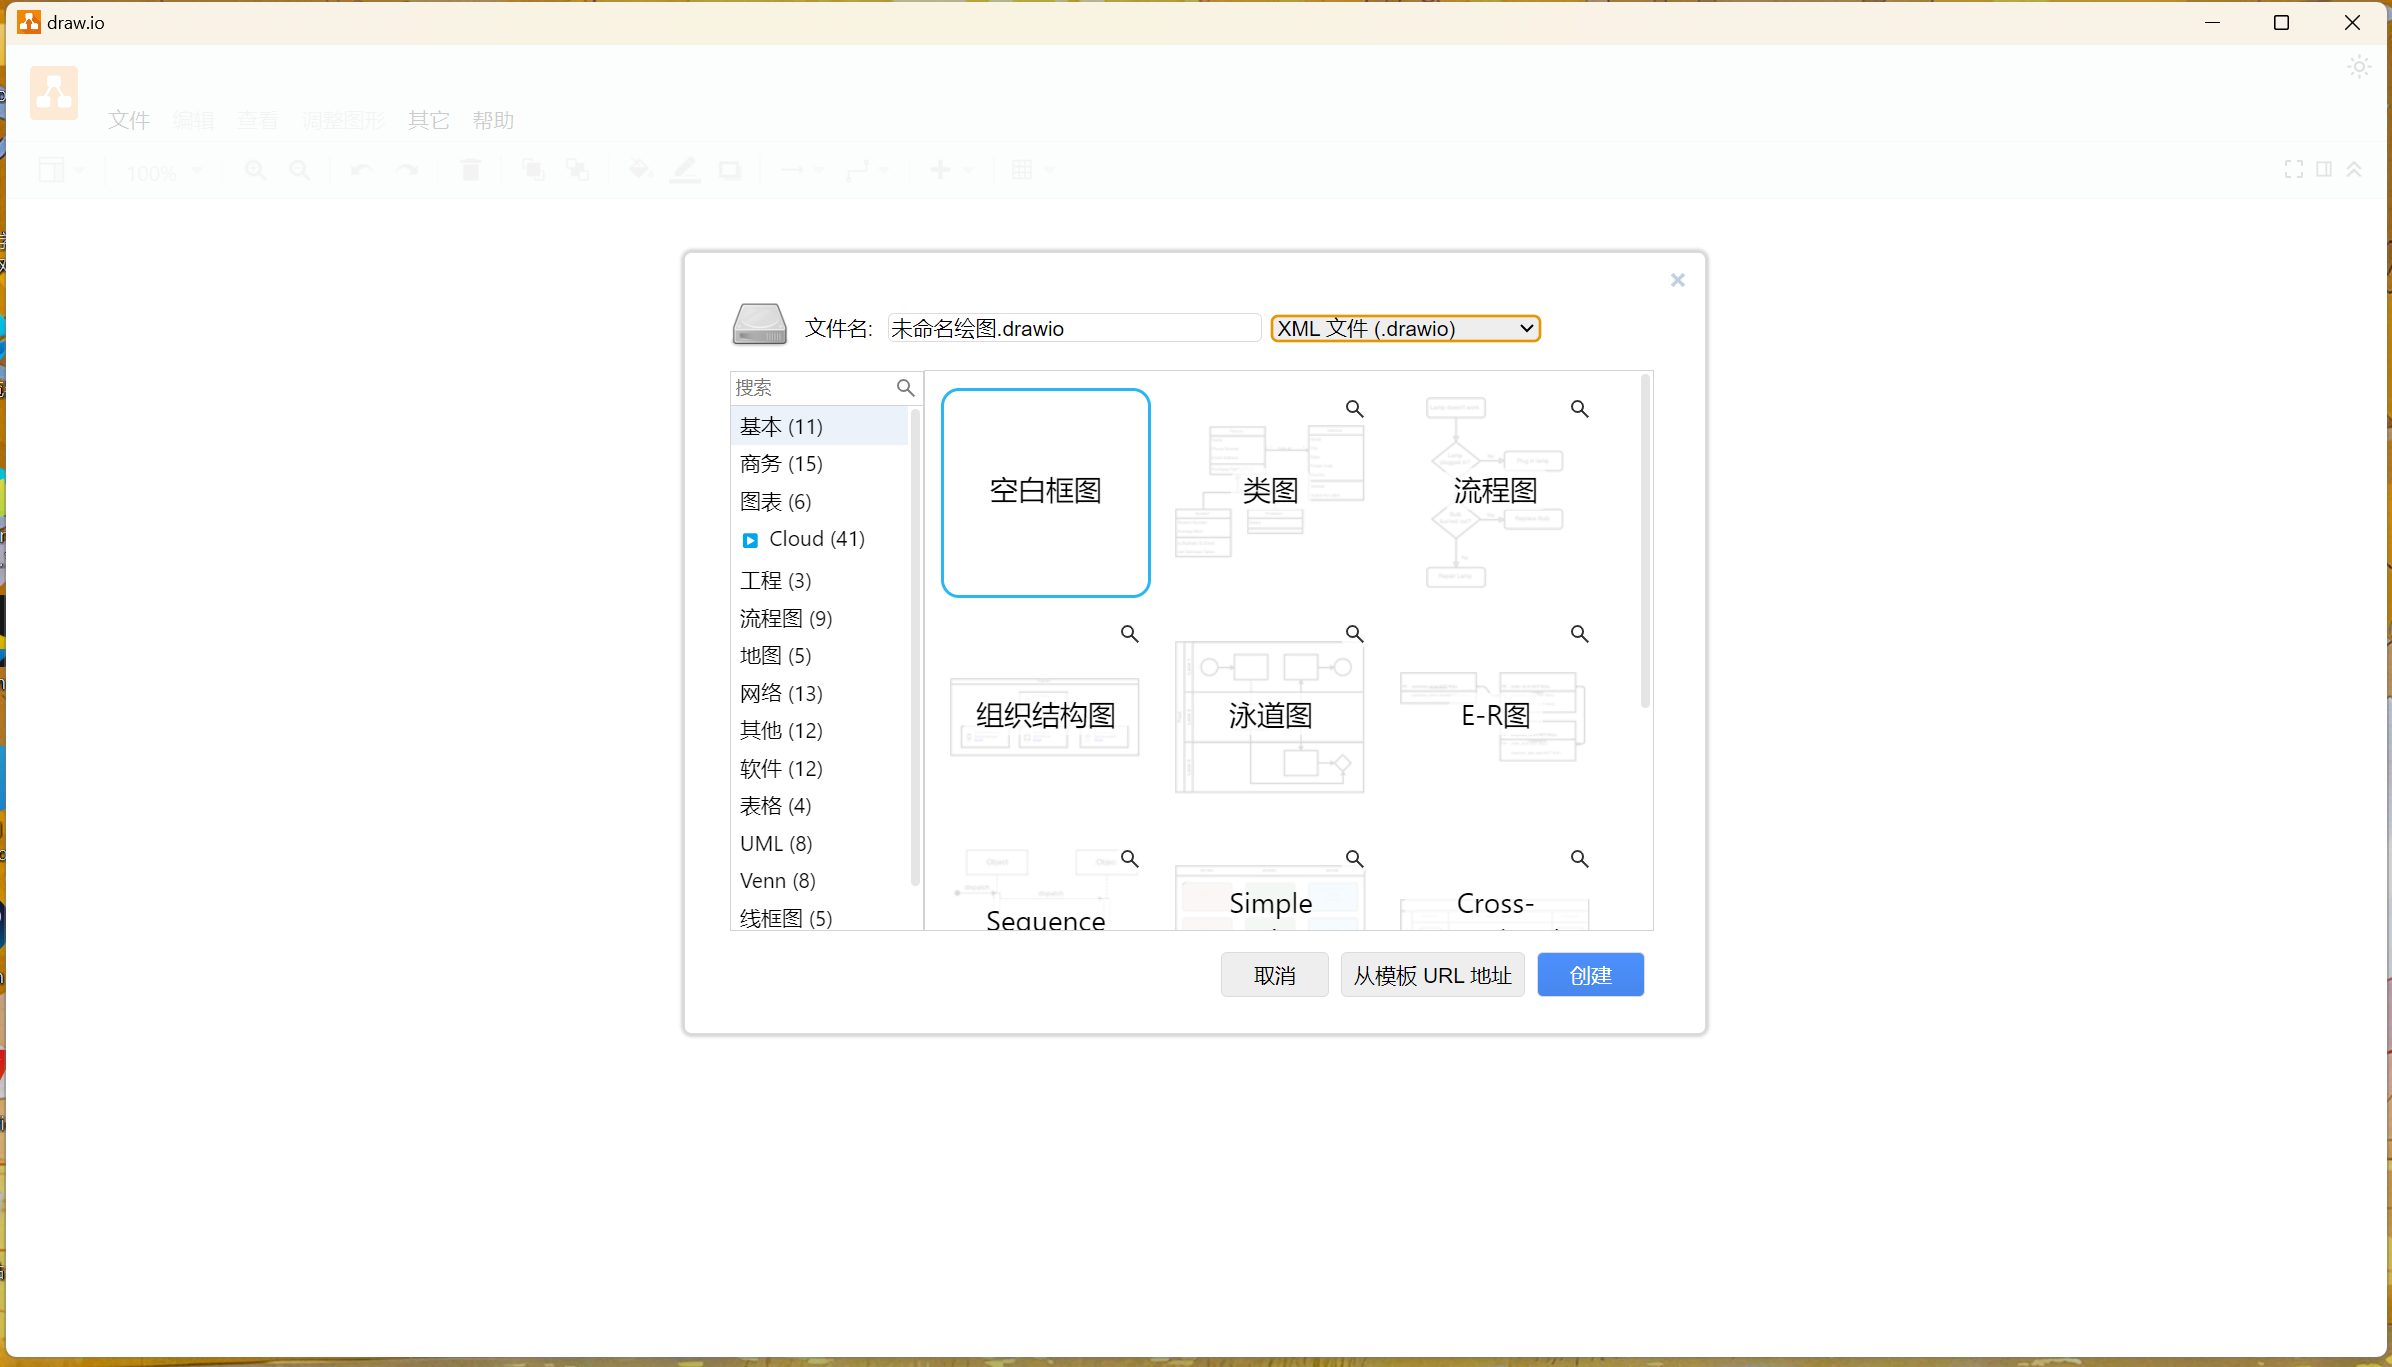Preview the E-R图 template via magnifier
This screenshot has height=1367, width=2392.
[1579, 634]
